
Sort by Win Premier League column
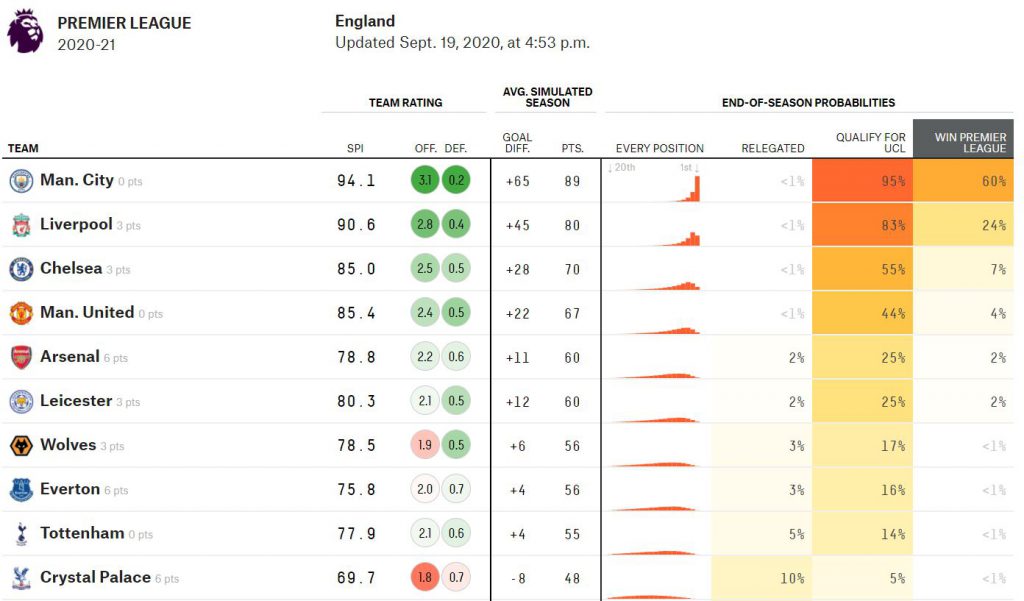pos(963,138)
